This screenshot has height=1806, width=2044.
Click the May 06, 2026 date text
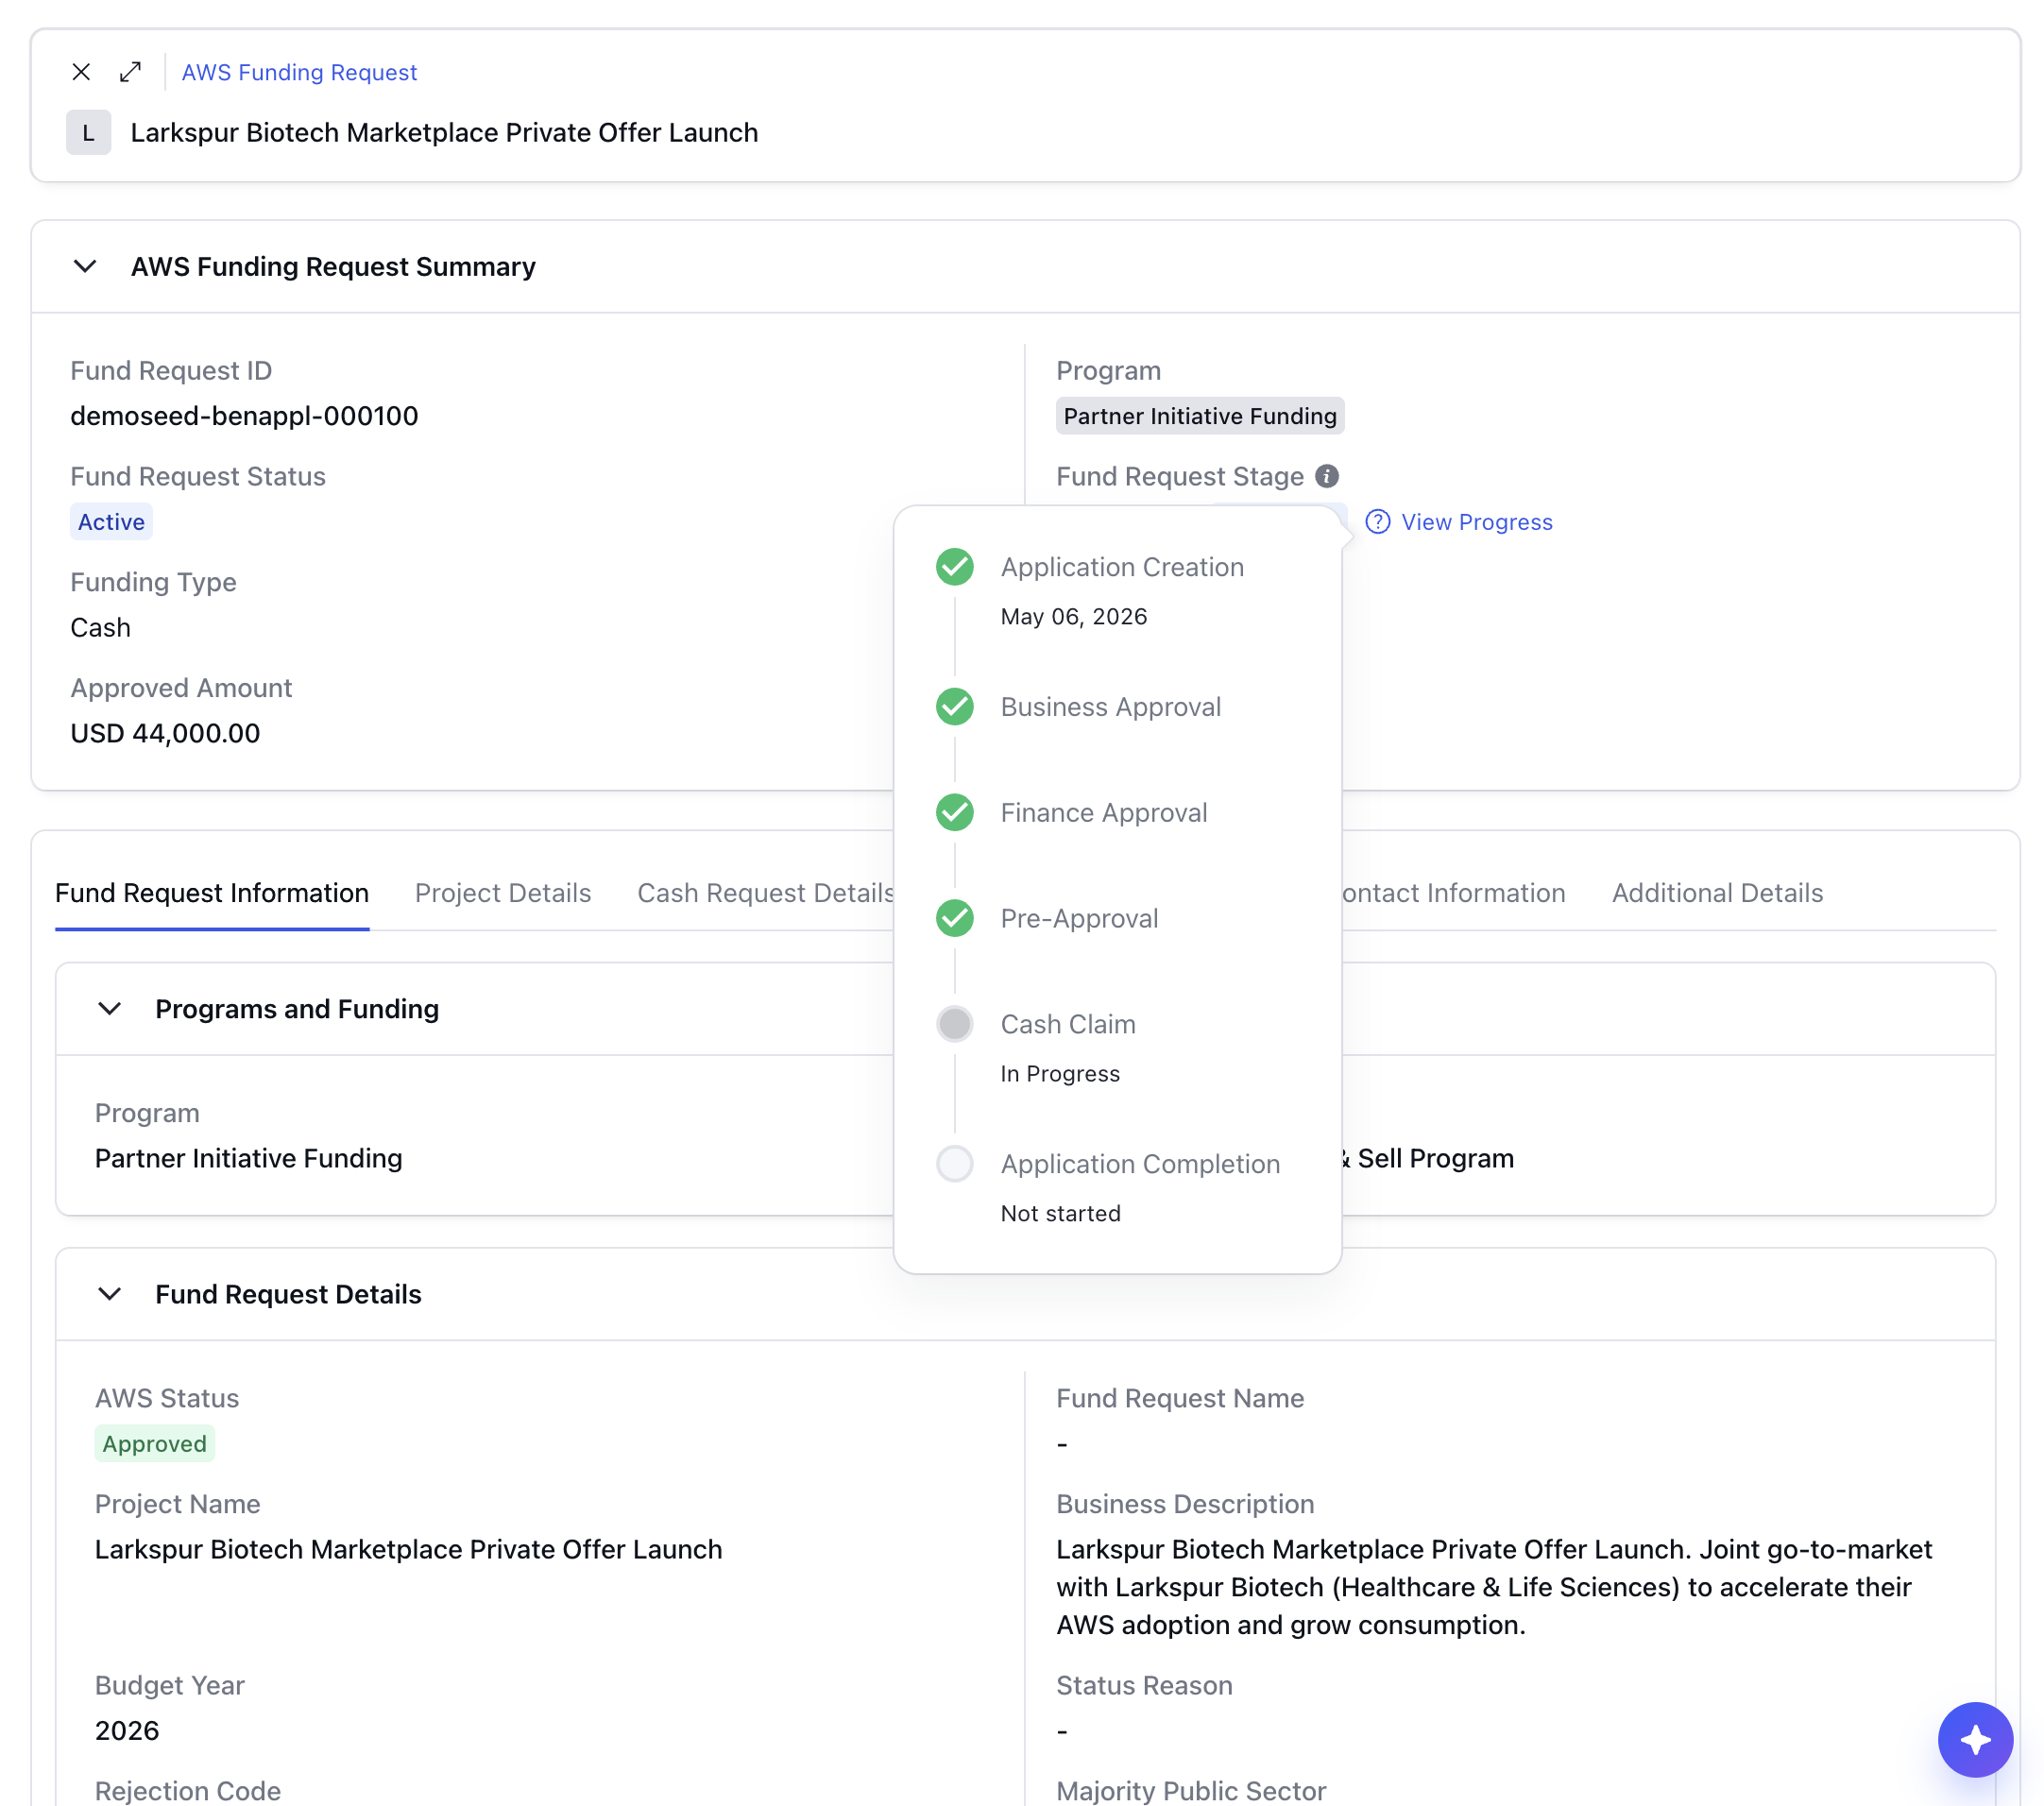pos(1074,617)
